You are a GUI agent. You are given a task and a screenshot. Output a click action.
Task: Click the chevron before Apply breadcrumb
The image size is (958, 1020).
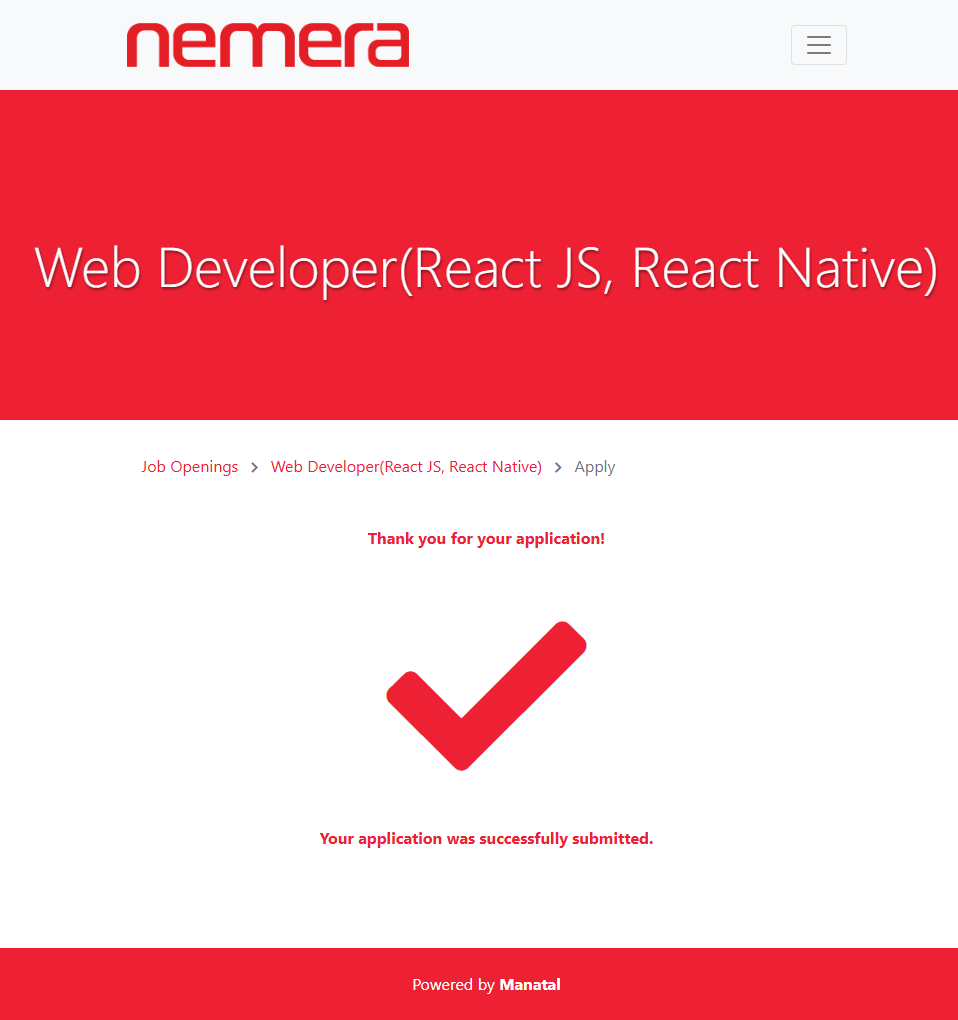point(558,467)
